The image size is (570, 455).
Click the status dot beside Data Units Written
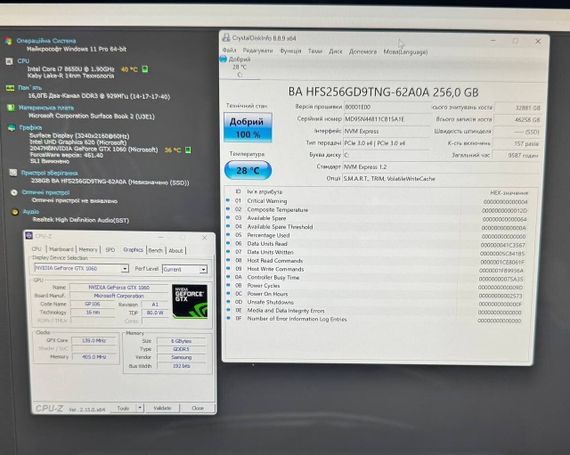tap(228, 251)
